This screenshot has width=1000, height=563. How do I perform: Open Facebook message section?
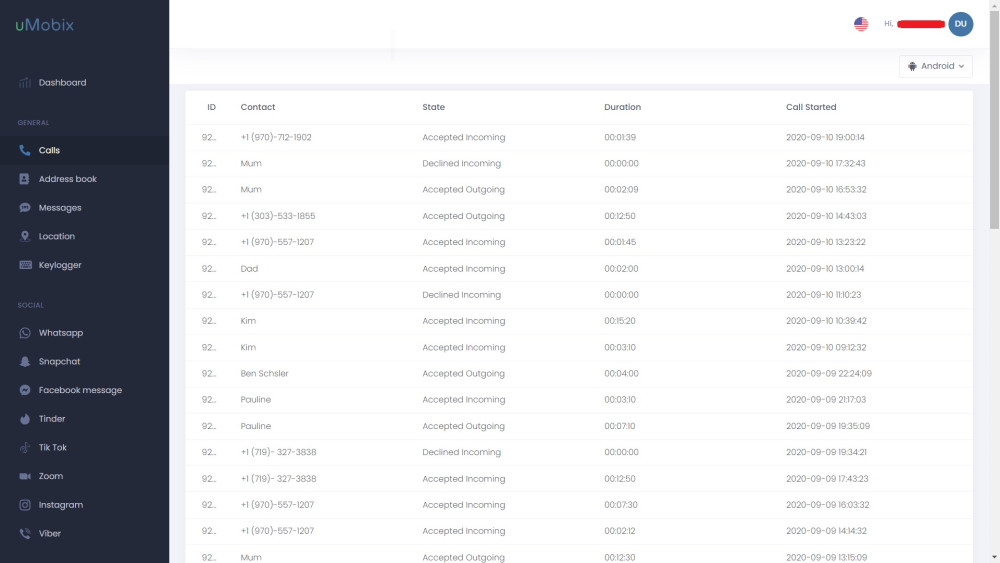pos(80,390)
